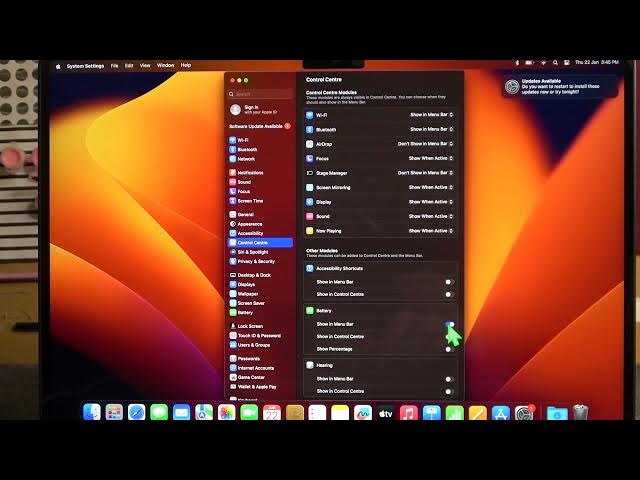The height and width of the screenshot is (480, 640).
Task: Toggle Battery Show in Menu Bar switch
Action: (449, 324)
